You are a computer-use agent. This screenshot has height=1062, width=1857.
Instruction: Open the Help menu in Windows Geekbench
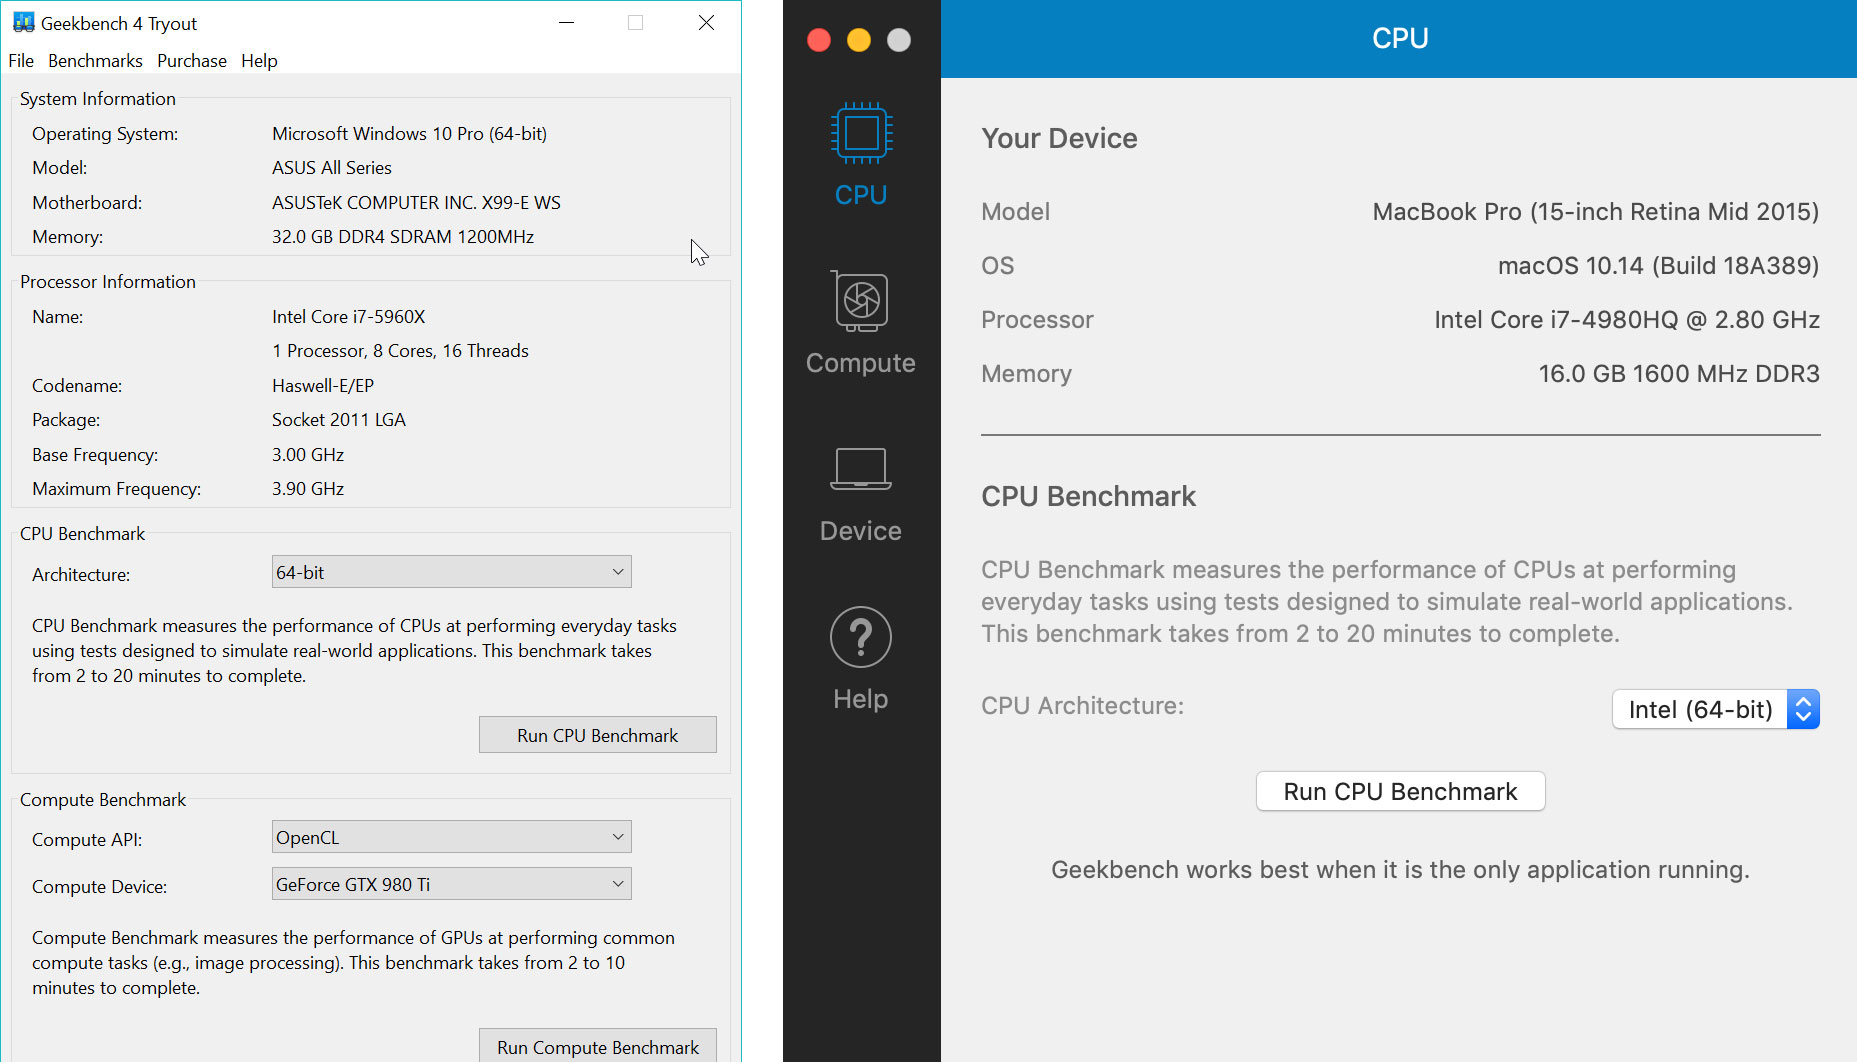(259, 61)
